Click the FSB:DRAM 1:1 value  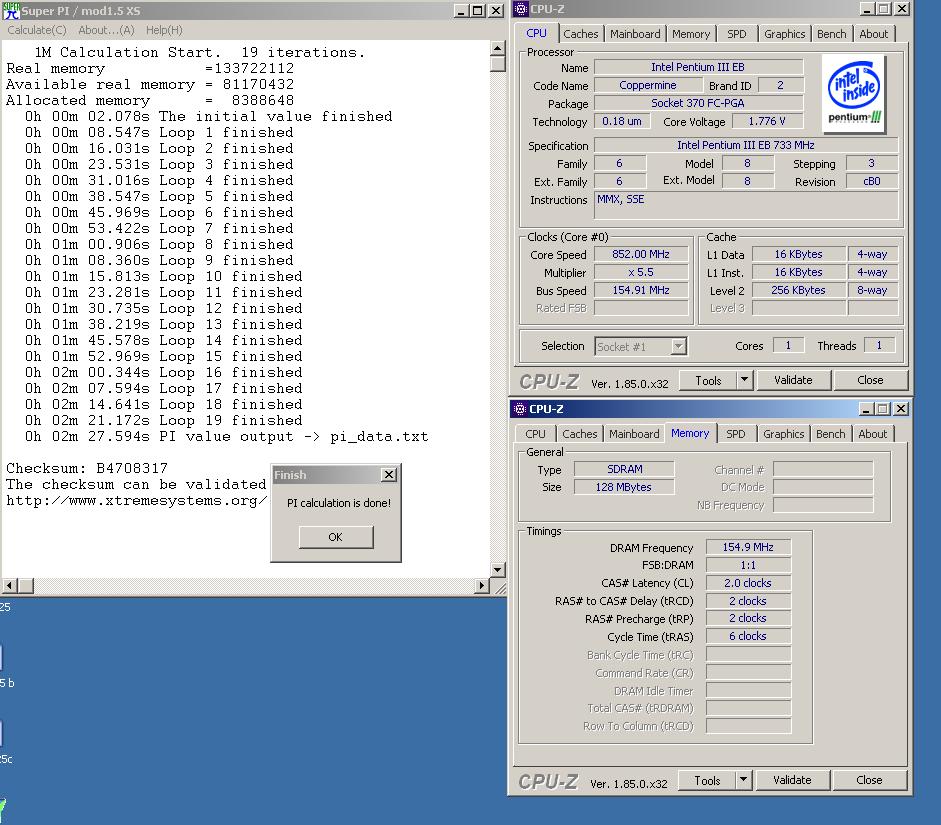[x=748, y=565]
